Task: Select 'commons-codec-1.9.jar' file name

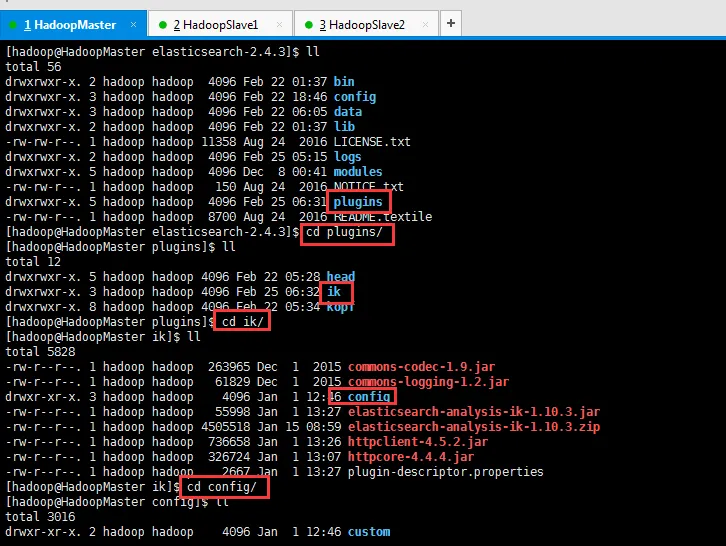Action: click(421, 367)
